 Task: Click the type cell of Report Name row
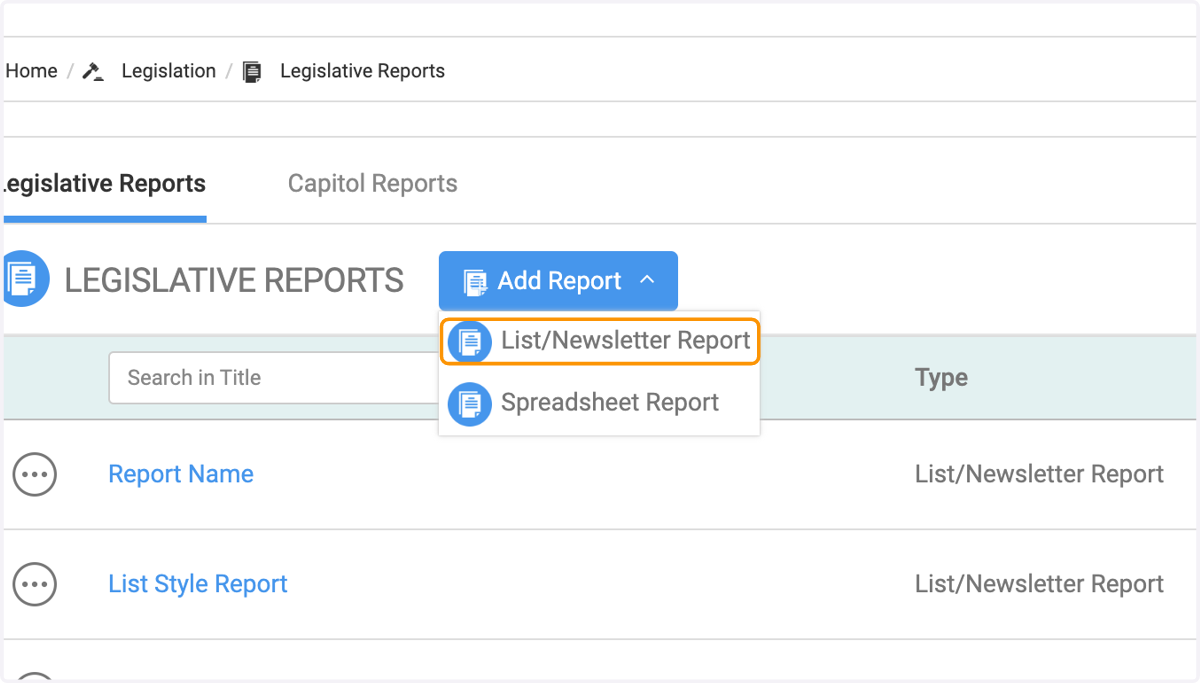click(x=1039, y=474)
